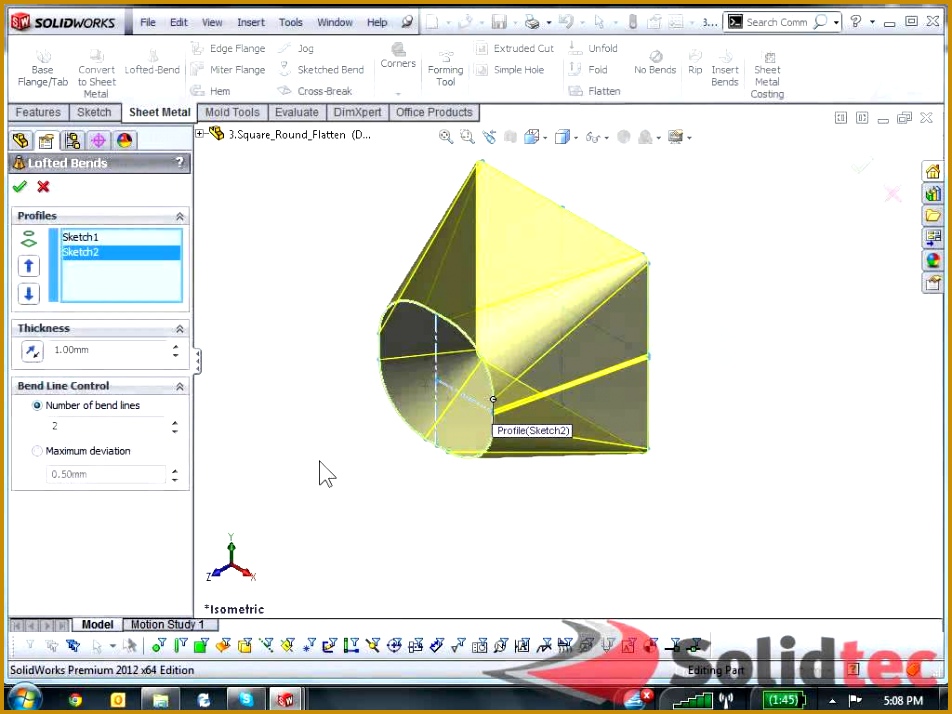The image size is (952, 714).
Task: Click Reverse thickness direction icon
Action: coord(32,351)
